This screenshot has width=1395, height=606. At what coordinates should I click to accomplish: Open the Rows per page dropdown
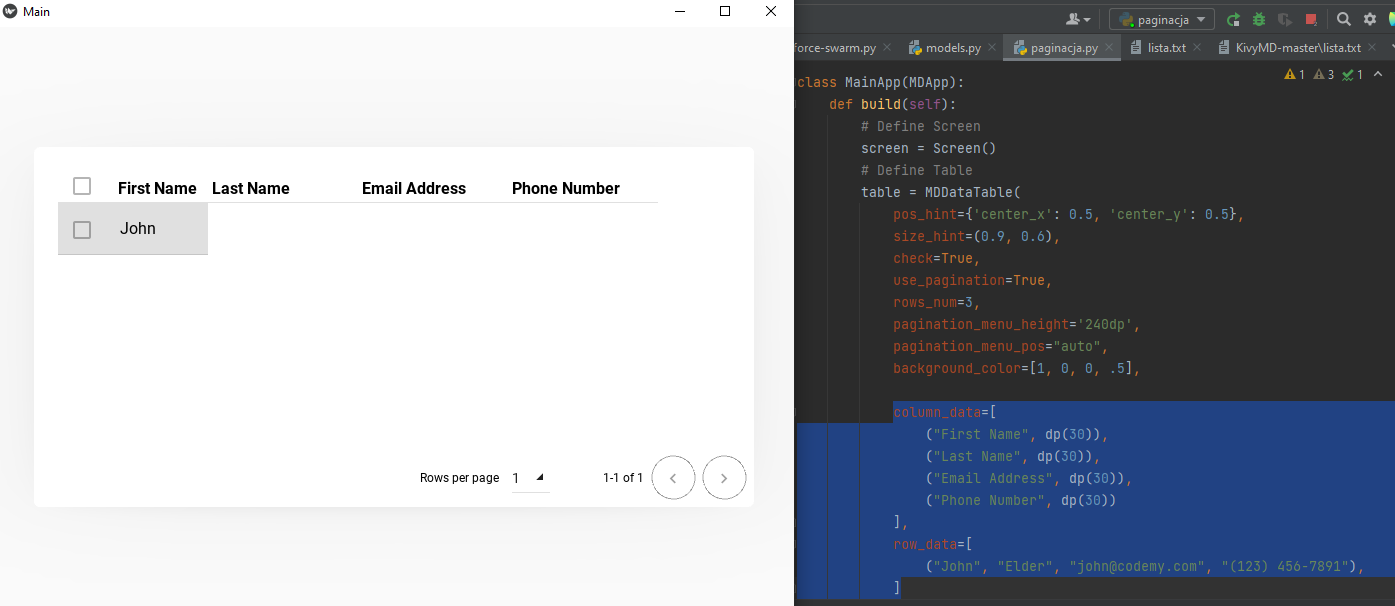531,477
